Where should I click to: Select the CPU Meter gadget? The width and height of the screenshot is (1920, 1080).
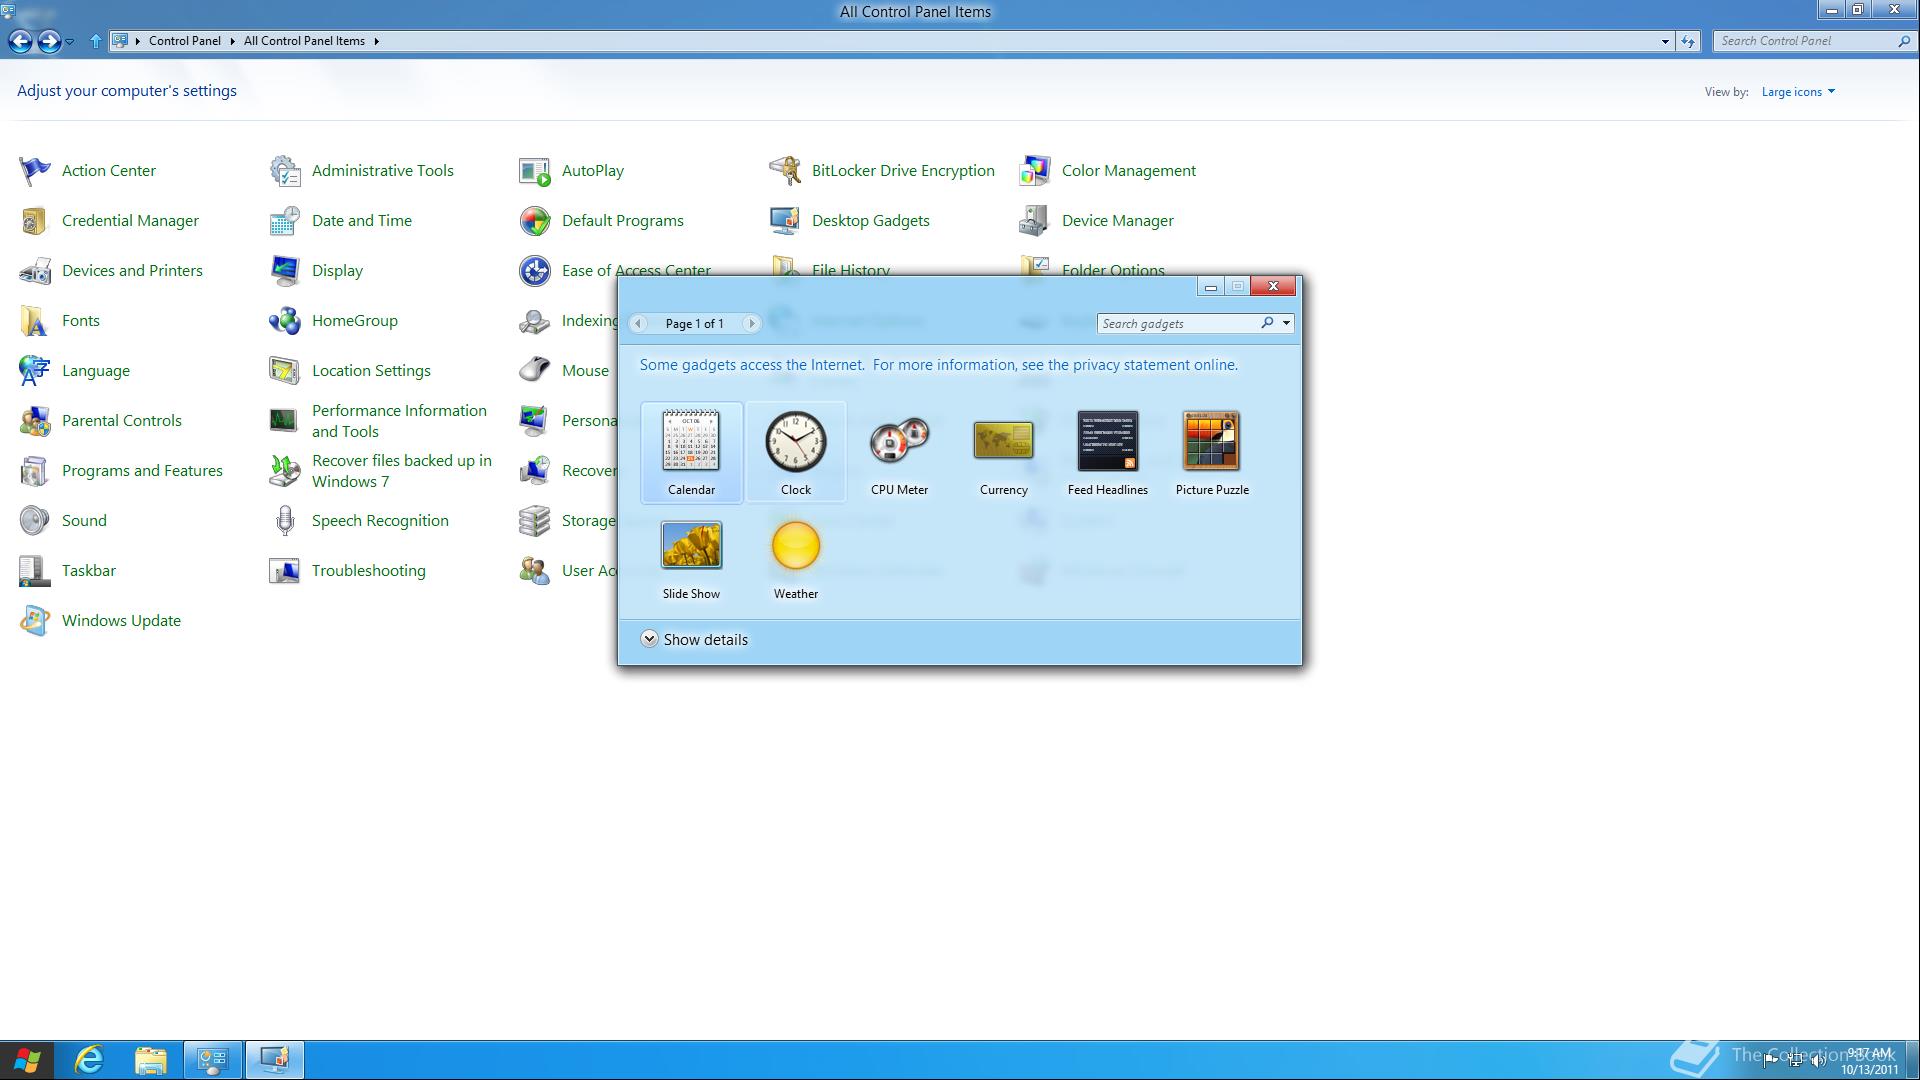pos(899,452)
